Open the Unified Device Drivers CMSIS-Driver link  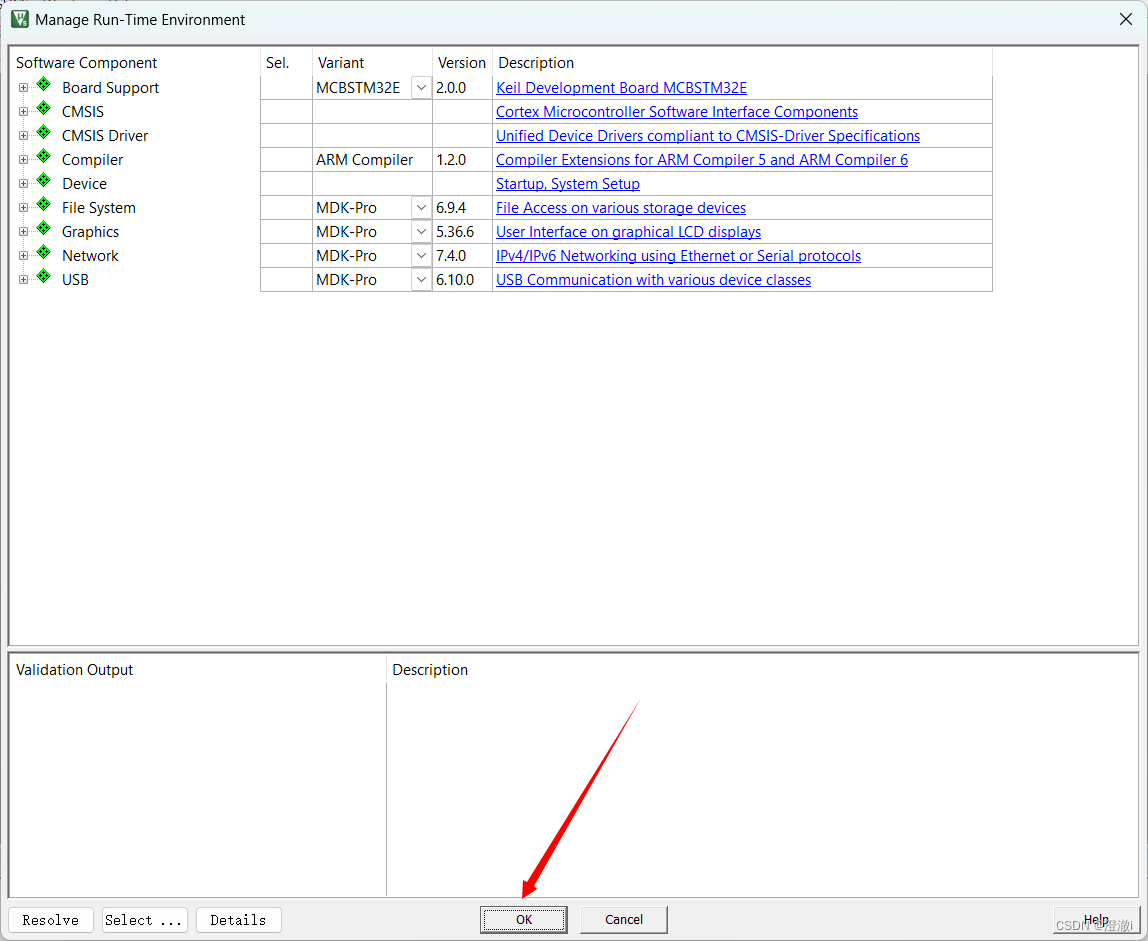708,135
